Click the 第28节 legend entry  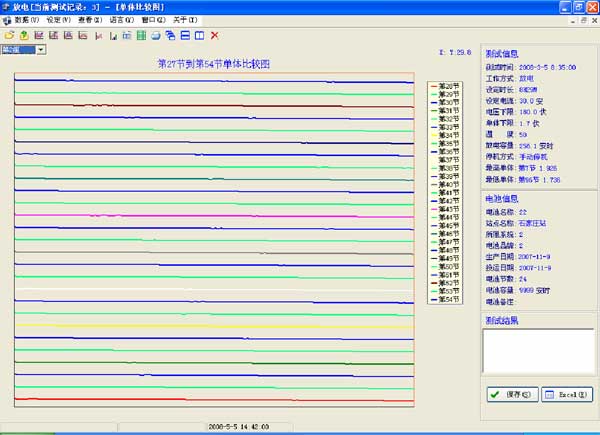445,86
